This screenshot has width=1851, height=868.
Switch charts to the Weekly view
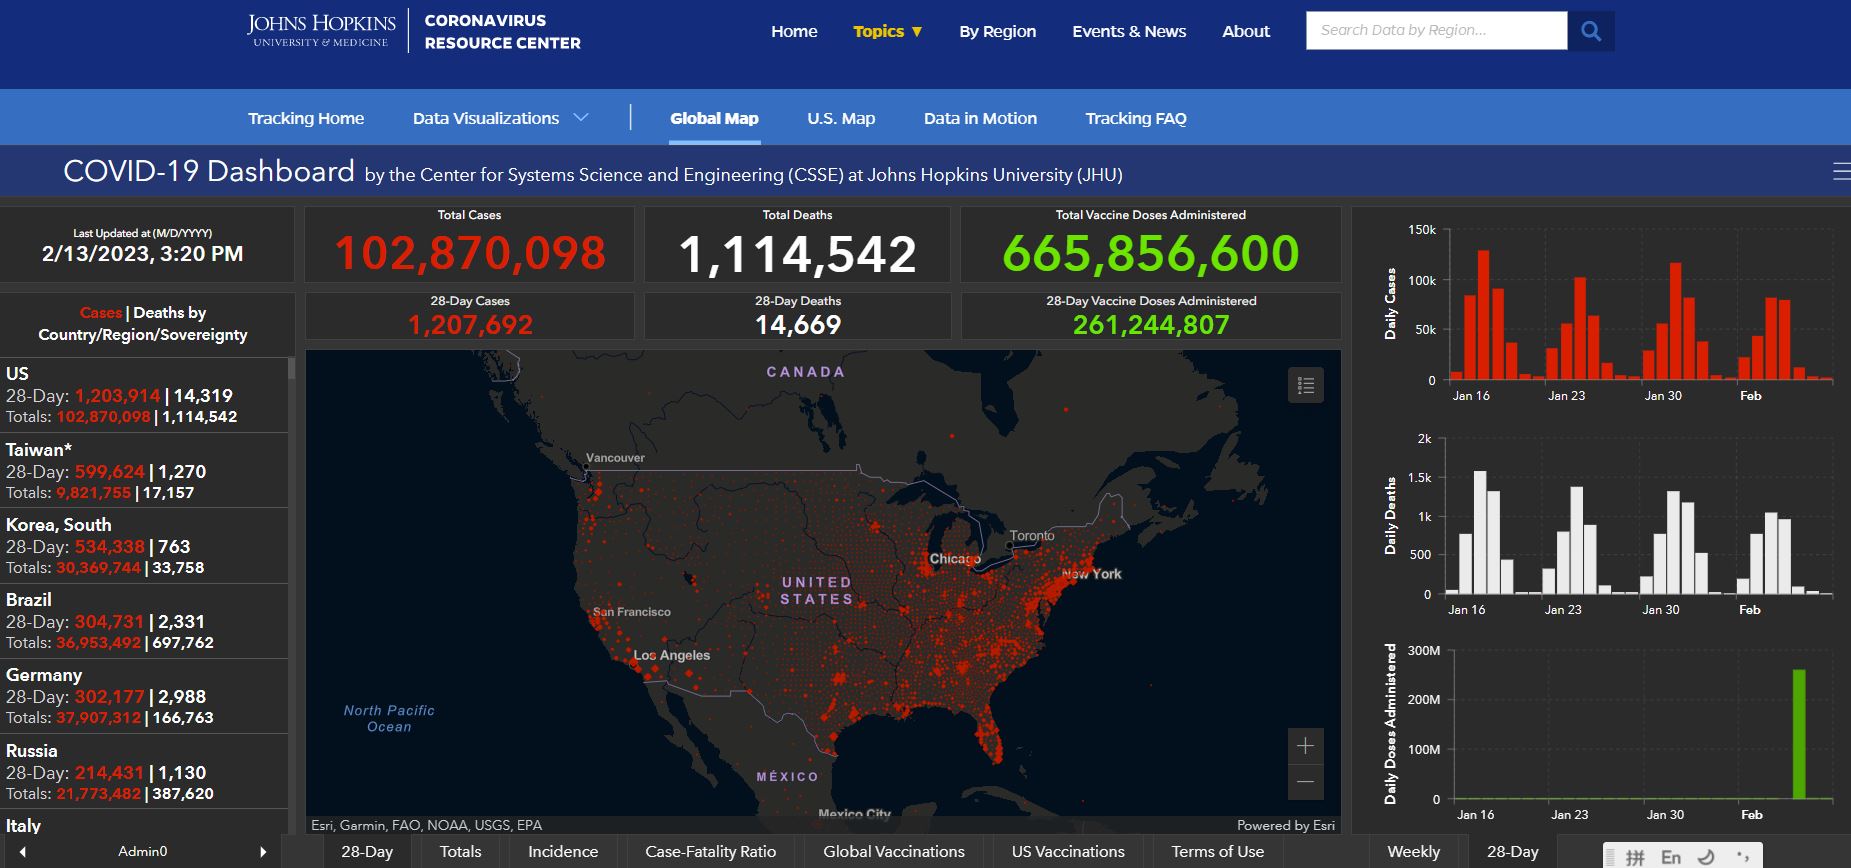tap(1413, 852)
